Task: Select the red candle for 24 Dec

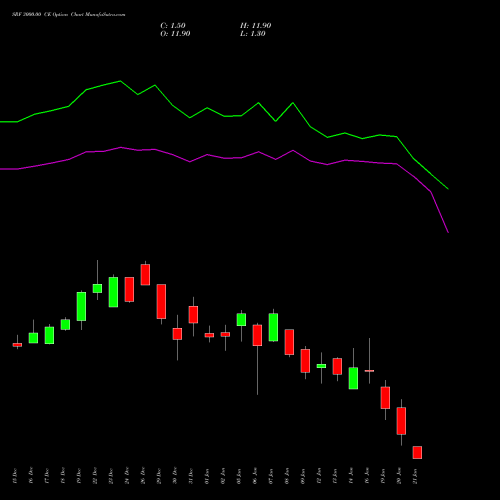Action: 129,289
